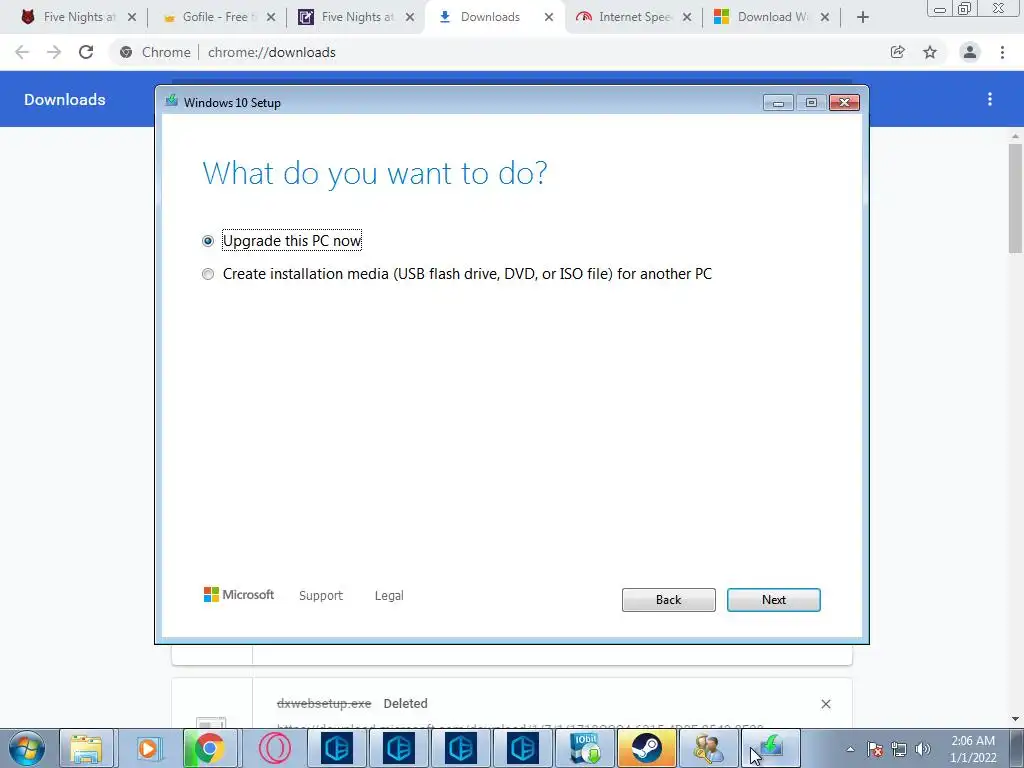Open the Support link in setup
The width and height of the screenshot is (1024, 768).
[x=321, y=596]
